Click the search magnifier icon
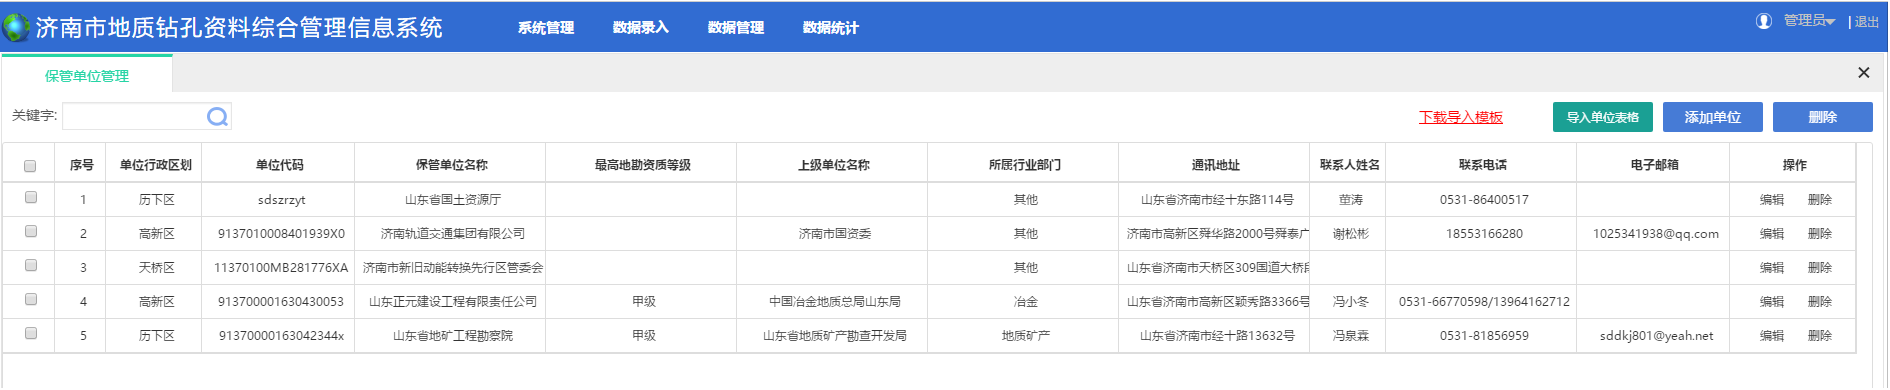The width and height of the screenshot is (1890, 390). 217,117
